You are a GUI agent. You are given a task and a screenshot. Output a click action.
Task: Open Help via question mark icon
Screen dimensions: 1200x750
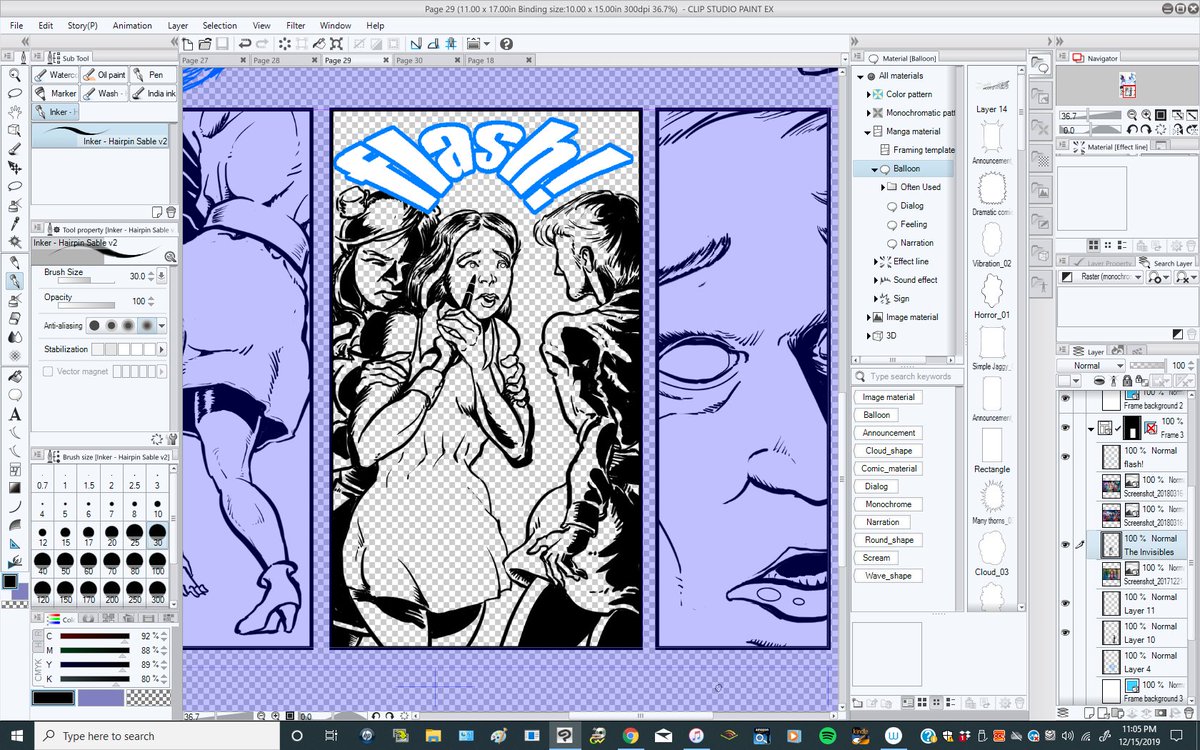(506, 44)
